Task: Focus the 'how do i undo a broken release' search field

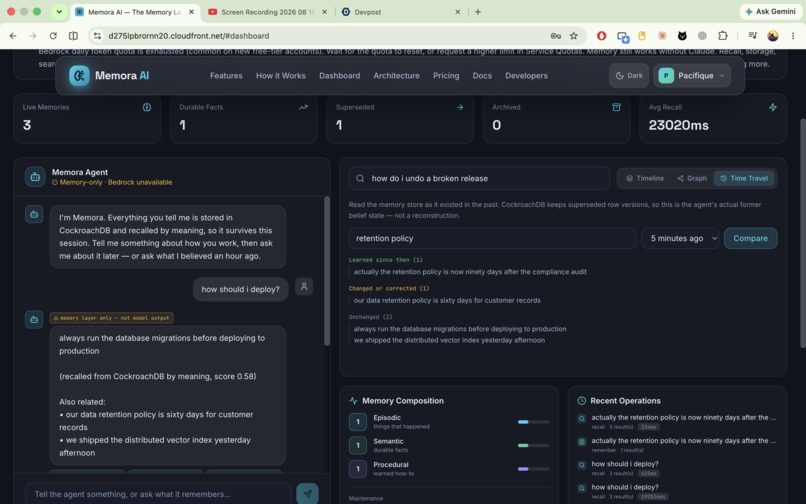Action: [479, 178]
